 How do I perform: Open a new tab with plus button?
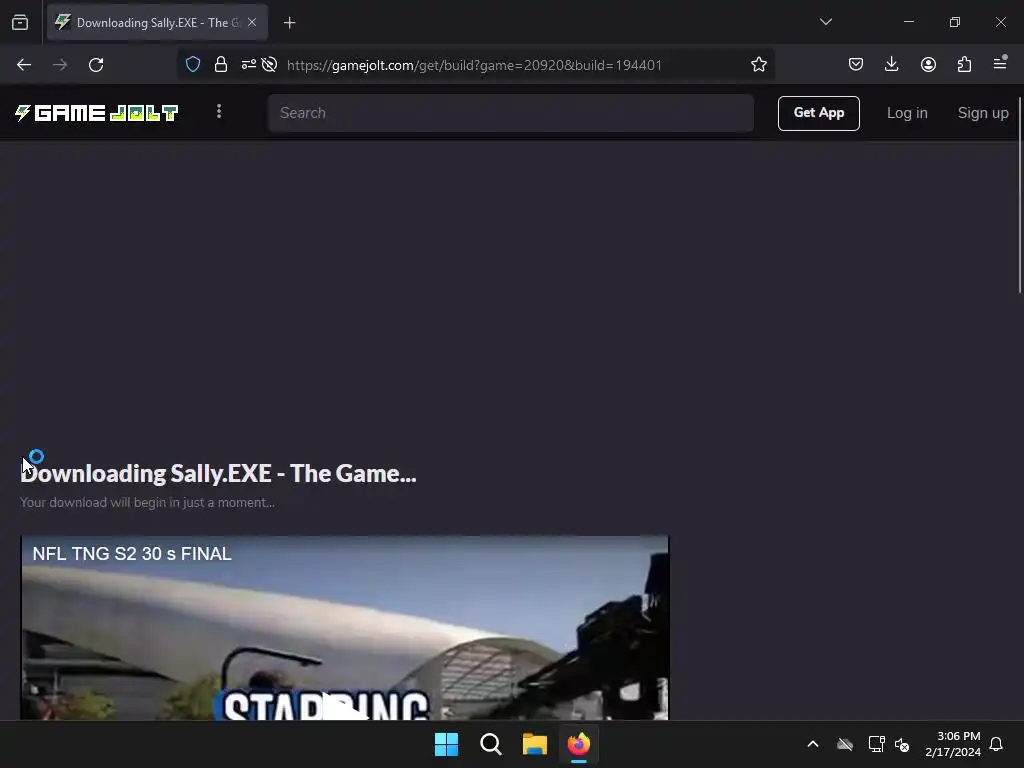click(x=289, y=23)
